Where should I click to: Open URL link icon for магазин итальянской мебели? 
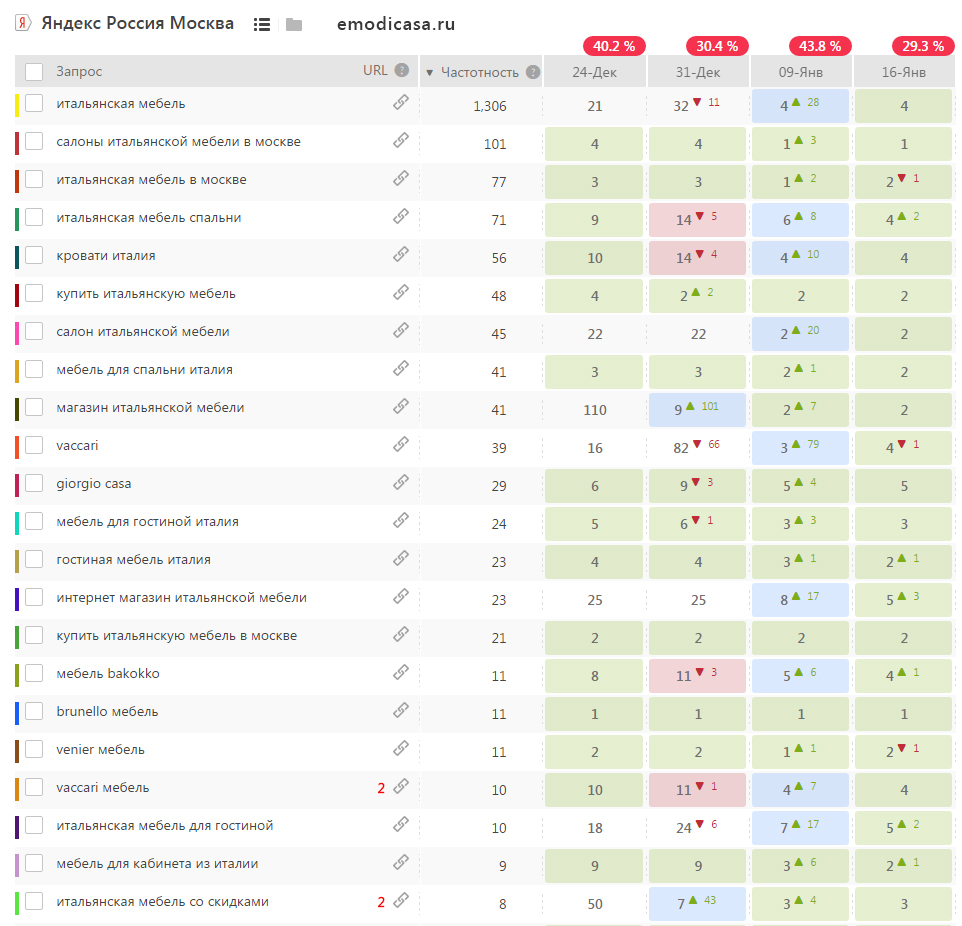401,407
